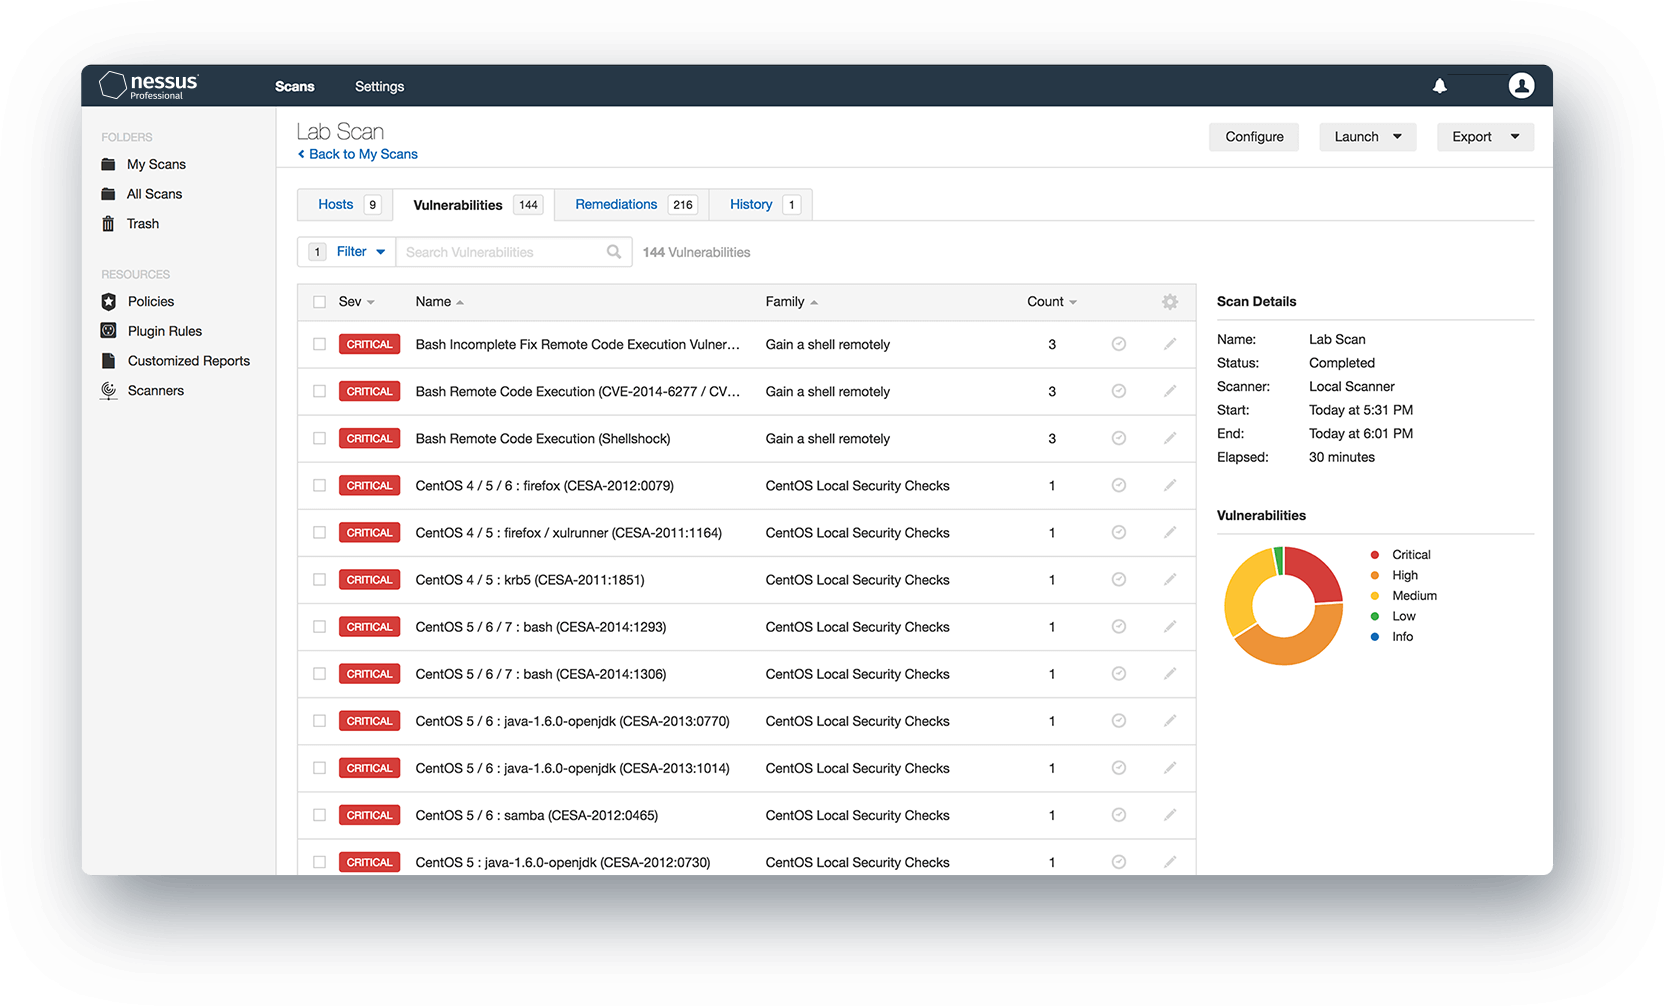Tick the select-all checkbox in table header

pyautogui.click(x=320, y=302)
